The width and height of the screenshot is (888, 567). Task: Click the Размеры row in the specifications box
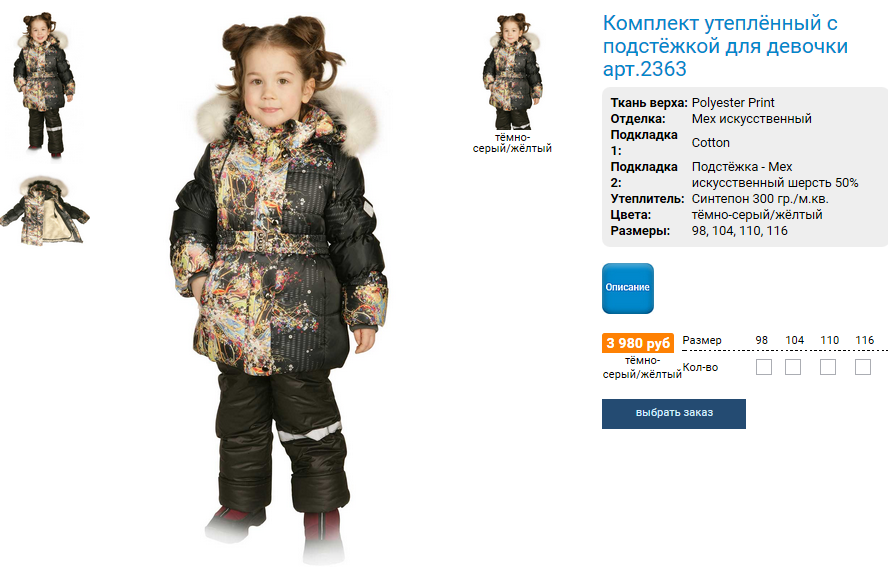tap(699, 231)
